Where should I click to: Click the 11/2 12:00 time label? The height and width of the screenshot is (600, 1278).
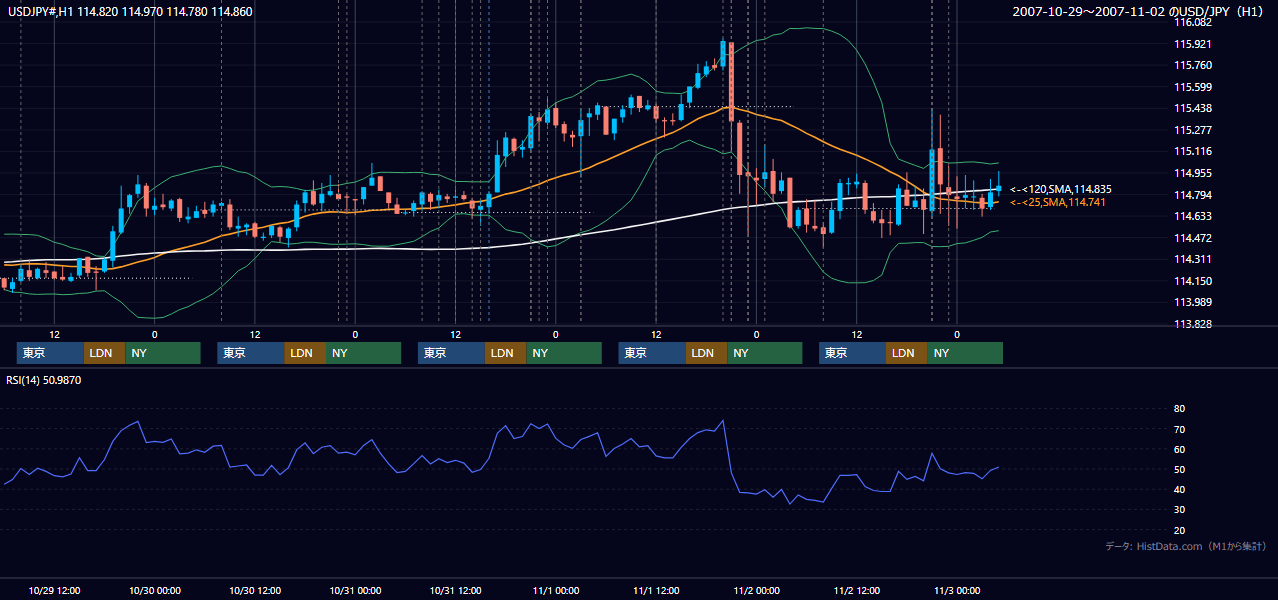click(857, 590)
